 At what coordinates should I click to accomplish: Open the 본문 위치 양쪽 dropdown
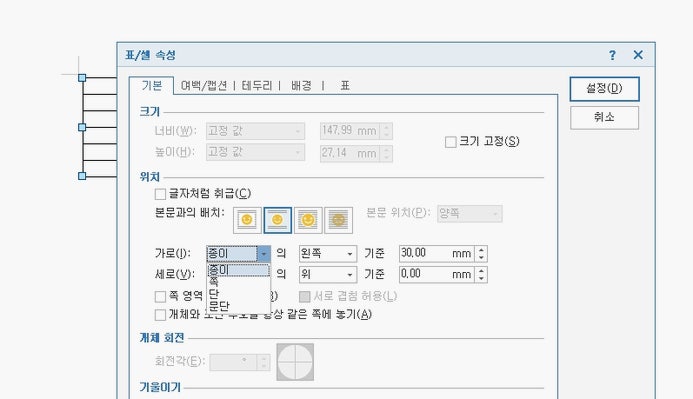470,214
